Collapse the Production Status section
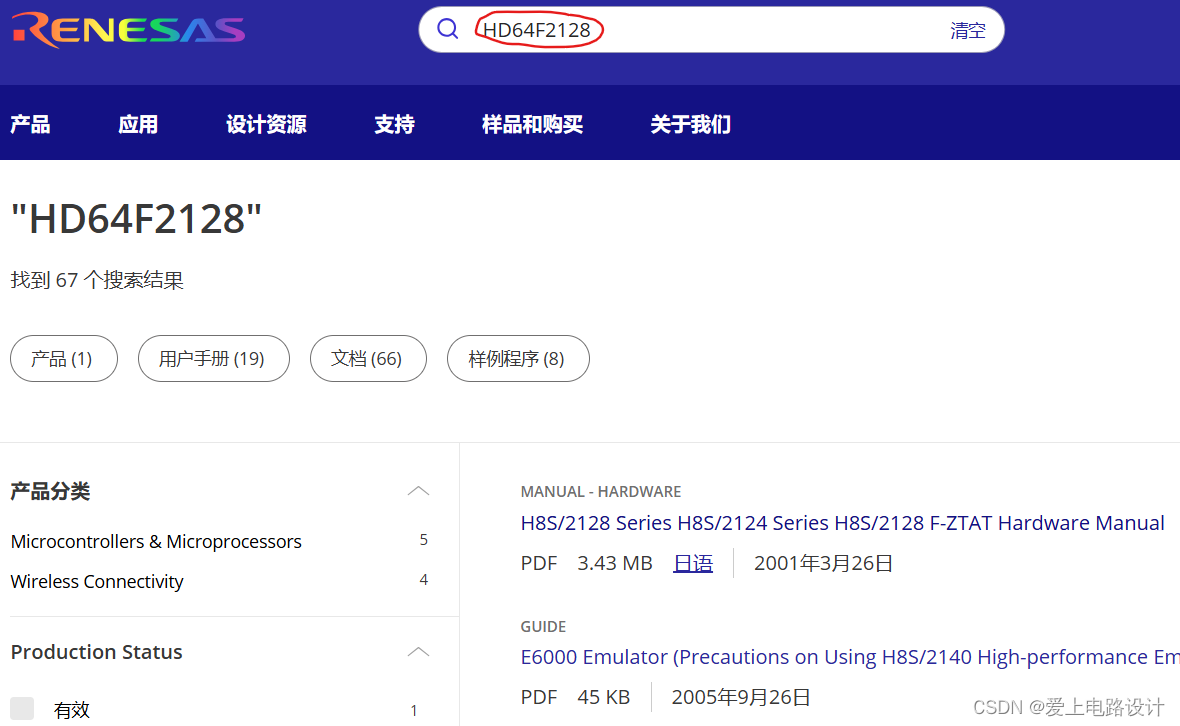Screen dimensions: 1180x726 (418, 651)
